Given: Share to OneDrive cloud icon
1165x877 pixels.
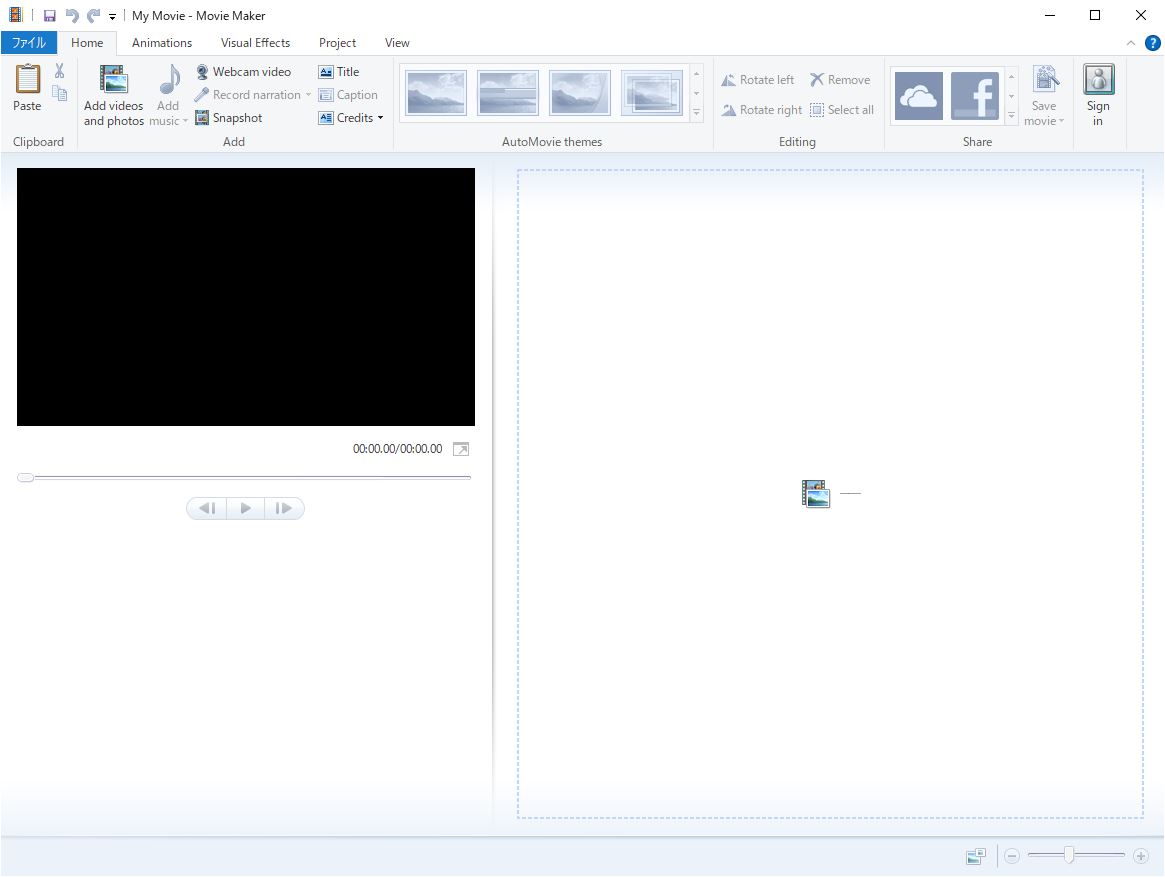Looking at the screenshot, I should coord(919,96).
